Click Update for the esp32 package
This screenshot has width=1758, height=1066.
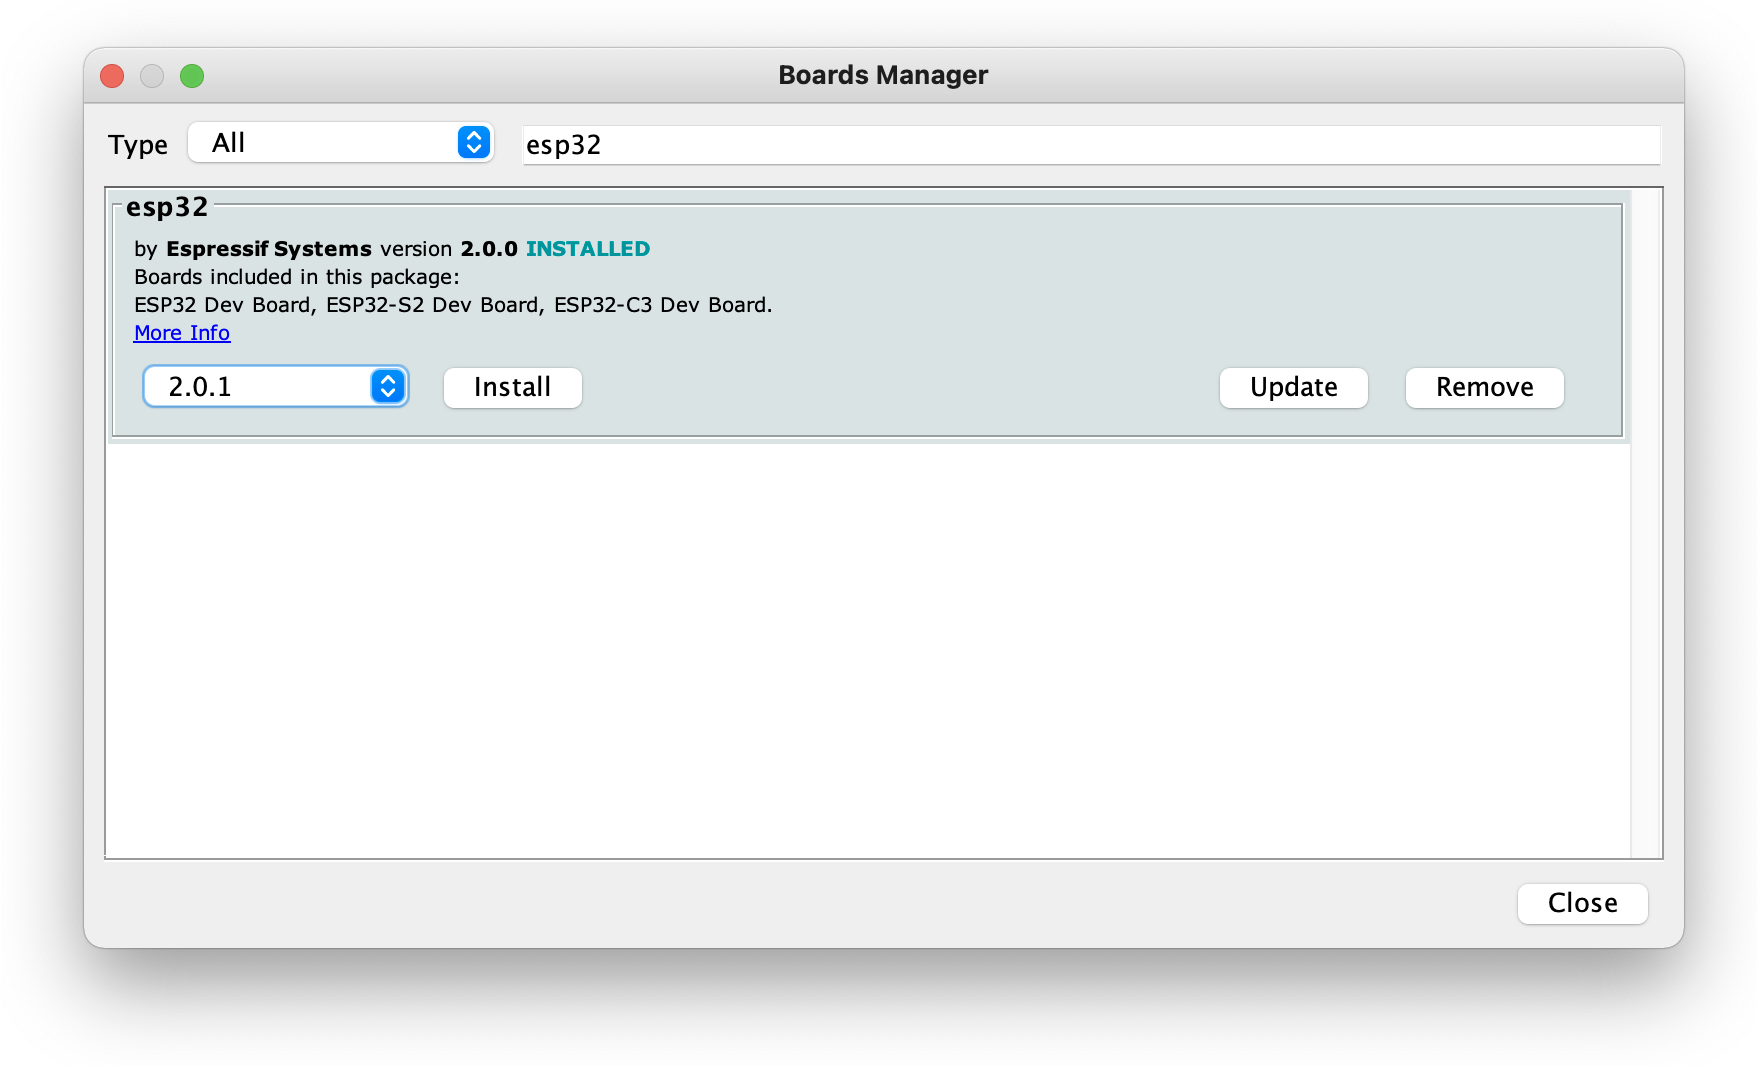click(1293, 388)
